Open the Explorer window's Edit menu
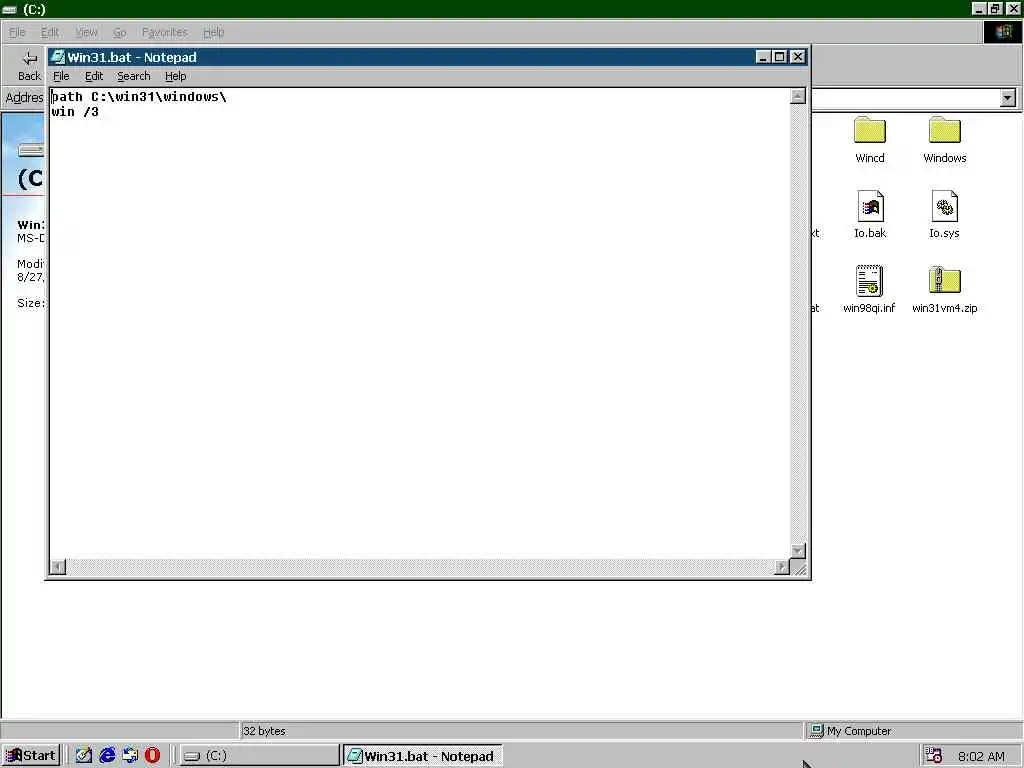This screenshot has height=768, width=1024. 50,32
